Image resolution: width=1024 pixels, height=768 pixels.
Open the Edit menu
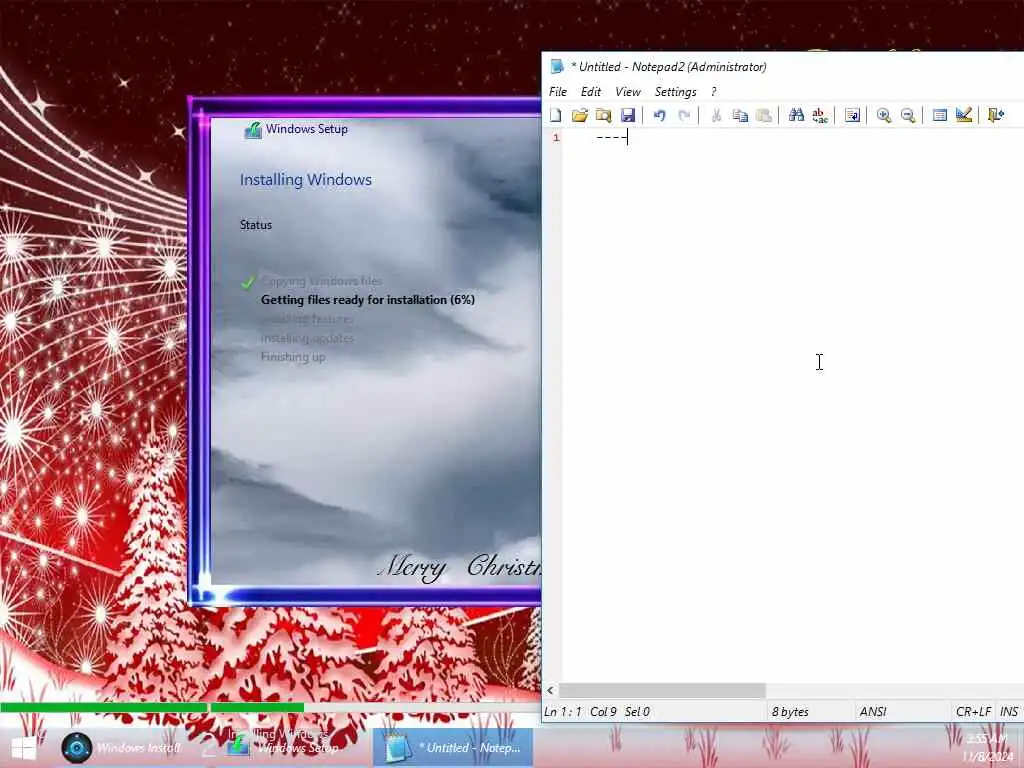pos(590,92)
